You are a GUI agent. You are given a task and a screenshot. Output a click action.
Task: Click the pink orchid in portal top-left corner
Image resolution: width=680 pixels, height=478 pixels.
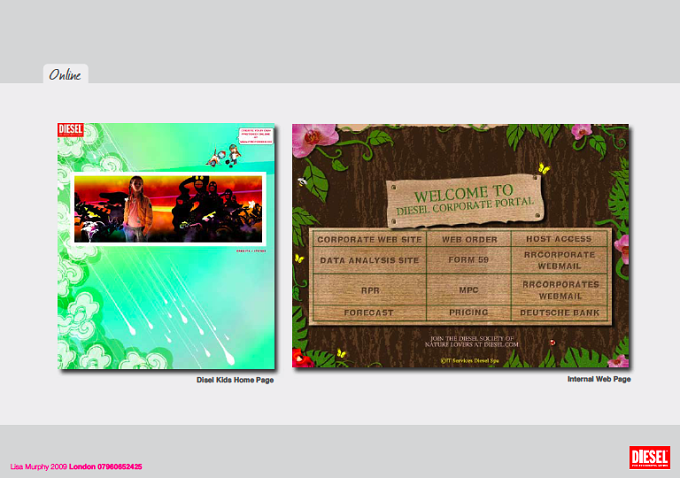(314, 138)
